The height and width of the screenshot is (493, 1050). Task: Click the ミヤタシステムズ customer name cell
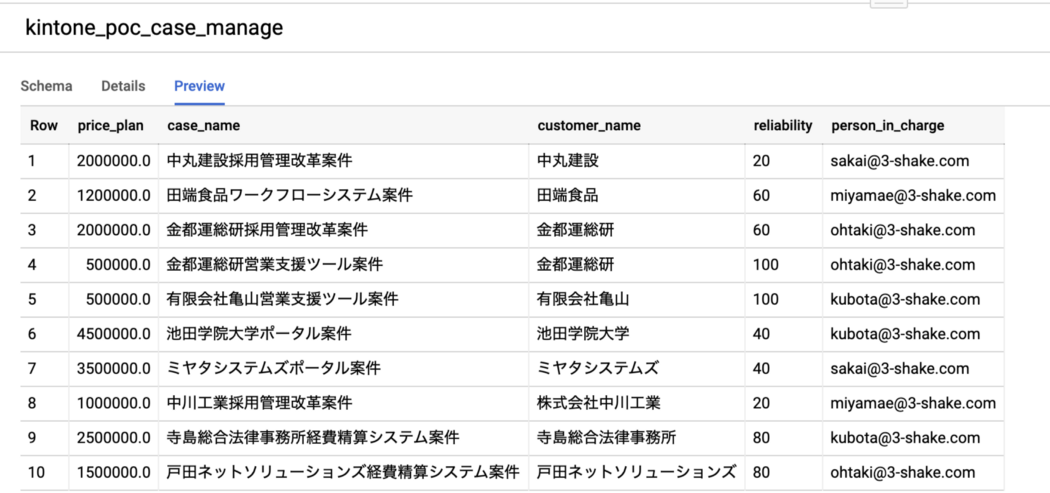tap(598, 369)
